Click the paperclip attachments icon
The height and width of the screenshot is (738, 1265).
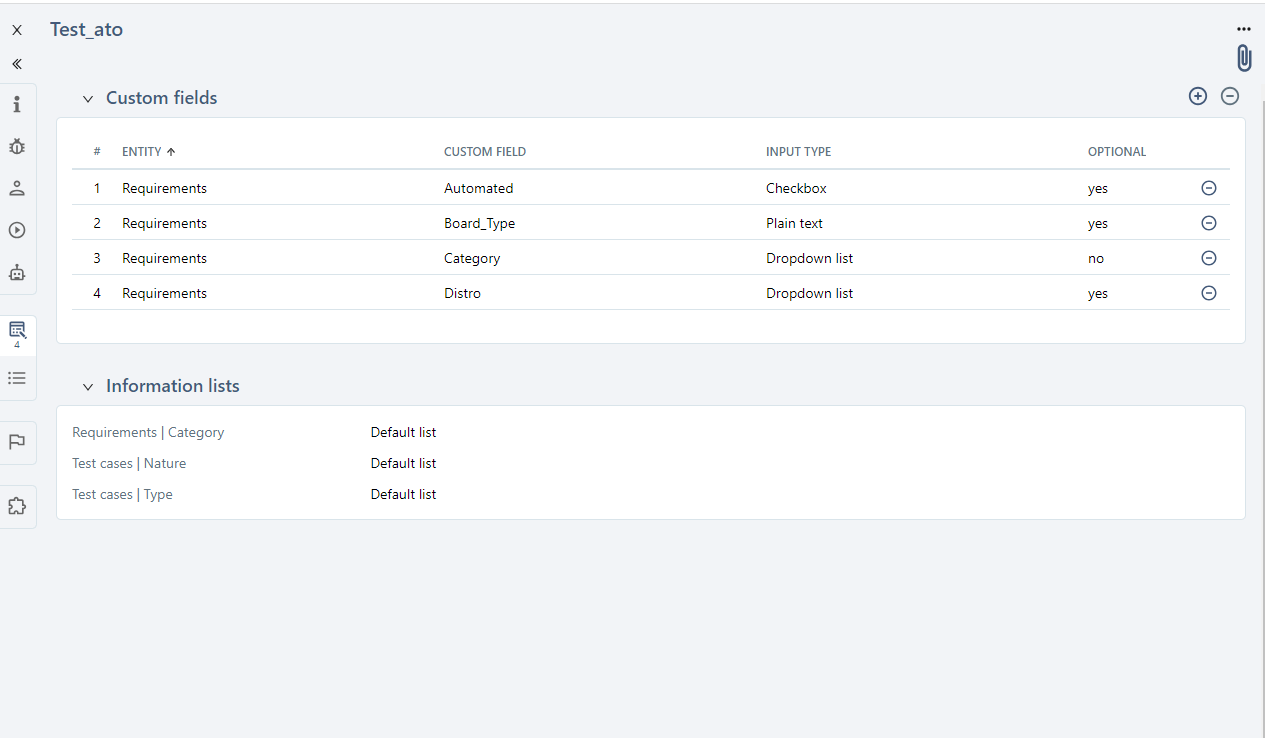coord(1244,58)
